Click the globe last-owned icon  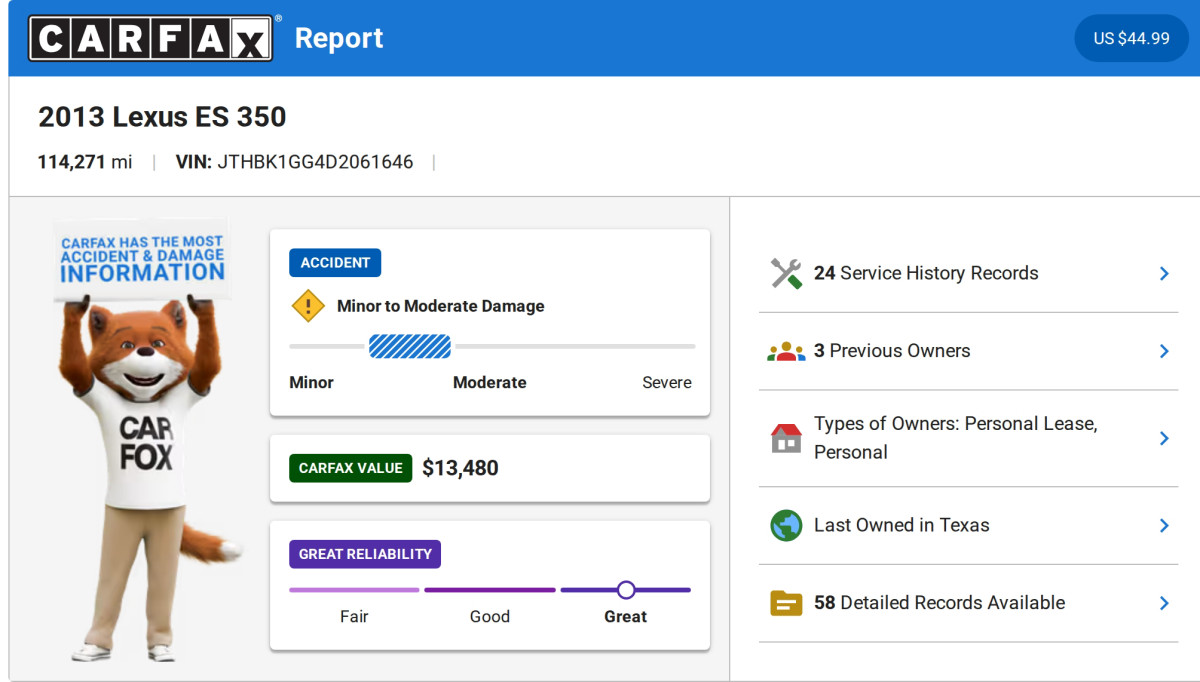(786, 525)
